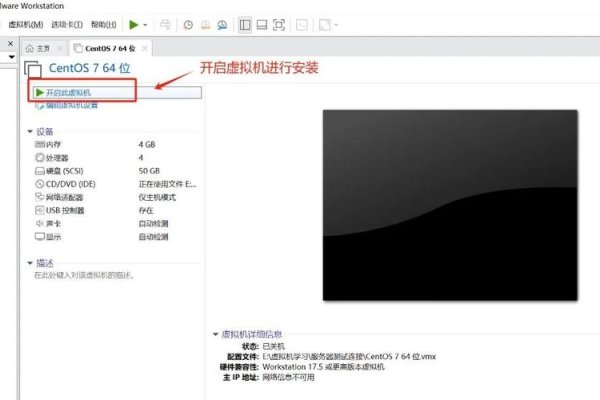Open the 选项卡(T) menu

[67, 25]
